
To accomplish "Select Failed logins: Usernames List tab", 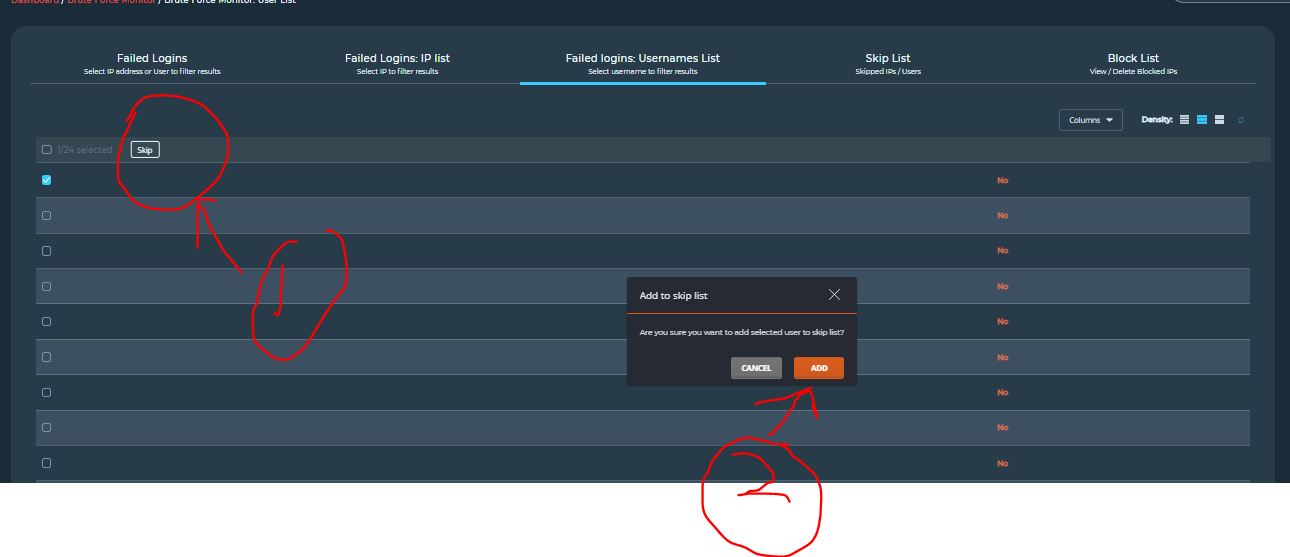I will tap(642, 64).
